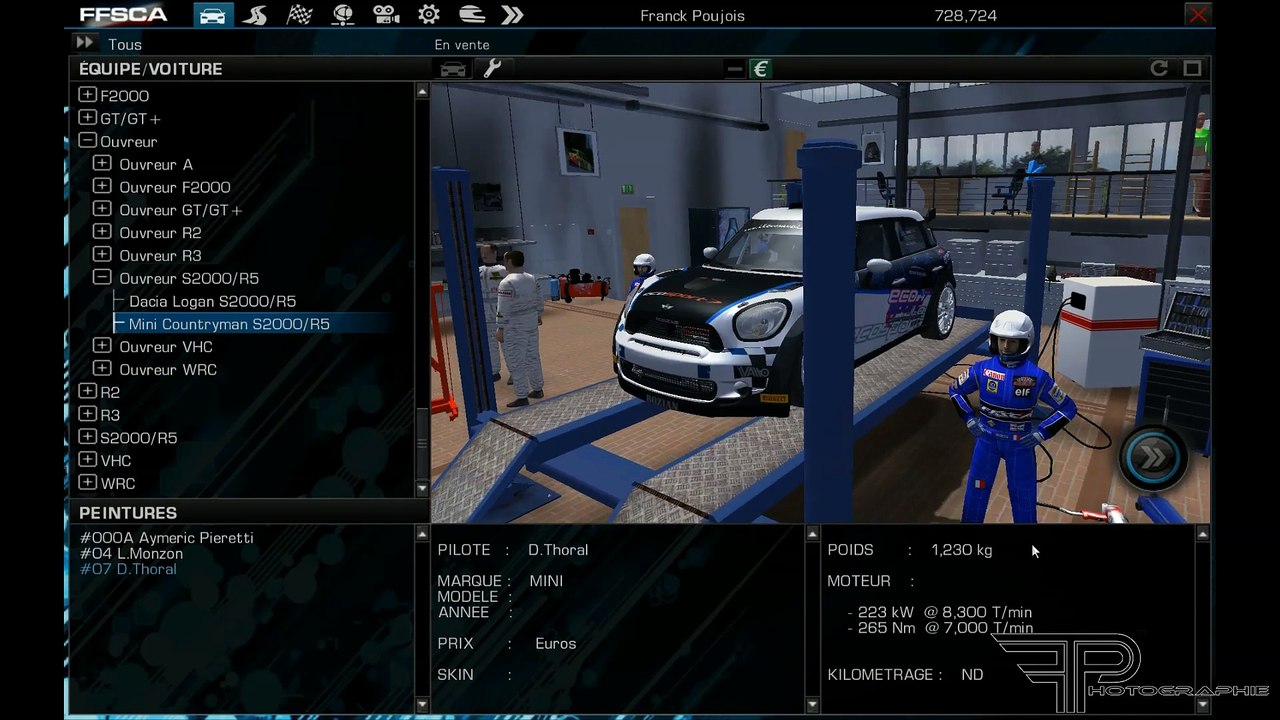Click the pilot name D.Thoral in details

pyautogui.click(x=558, y=550)
